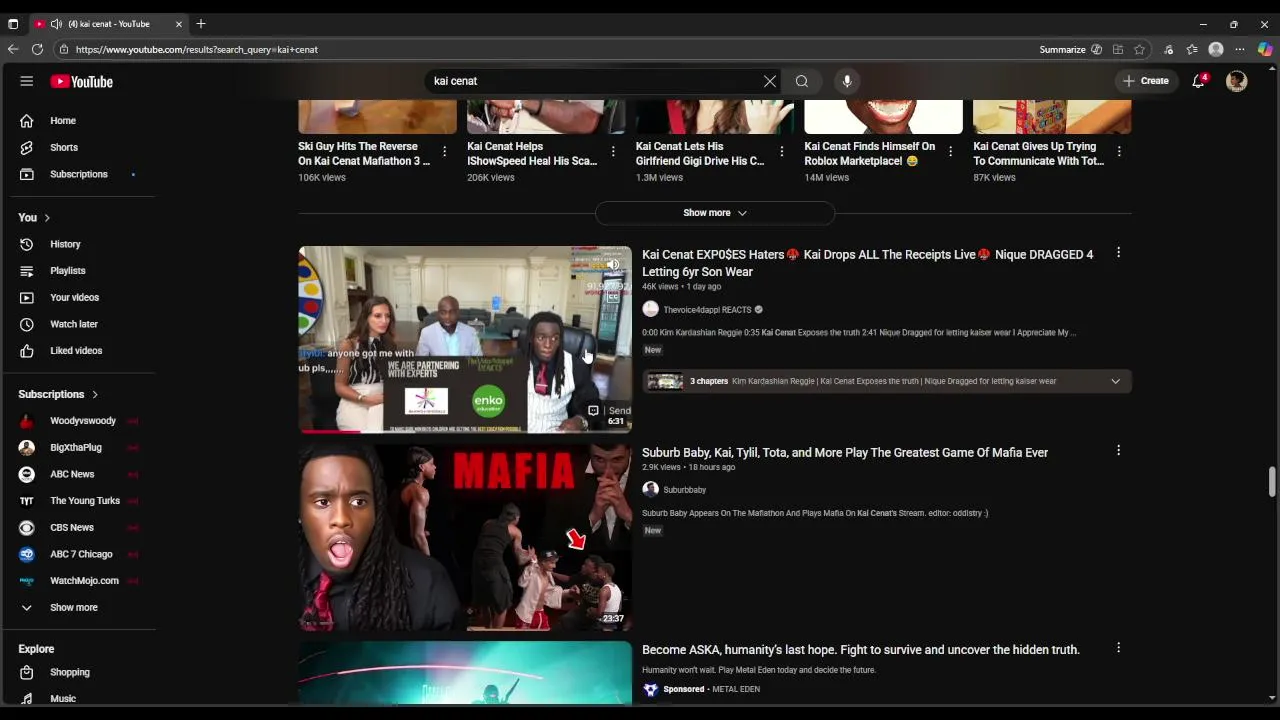Click the Suburbbaby channel avatar
The width and height of the screenshot is (1280, 720).
coord(651,490)
